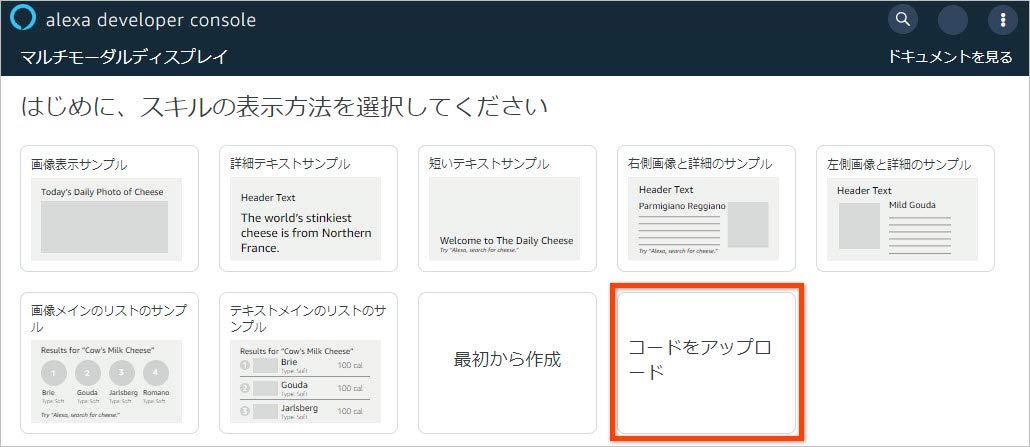
Task: Click the Mild Gouda left image placeholder
Action: pos(859,225)
